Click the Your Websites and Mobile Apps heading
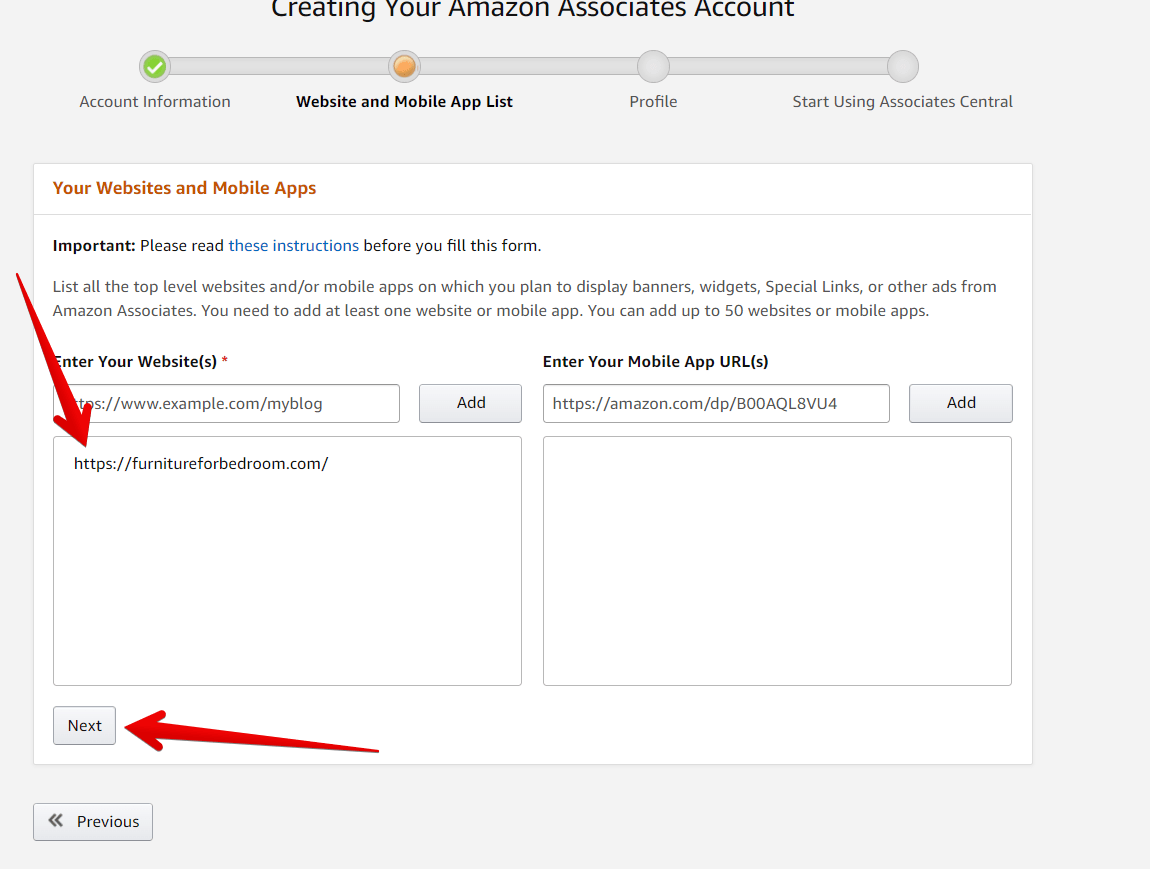The height and width of the screenshot is (869, 1150). coord(184,188)
